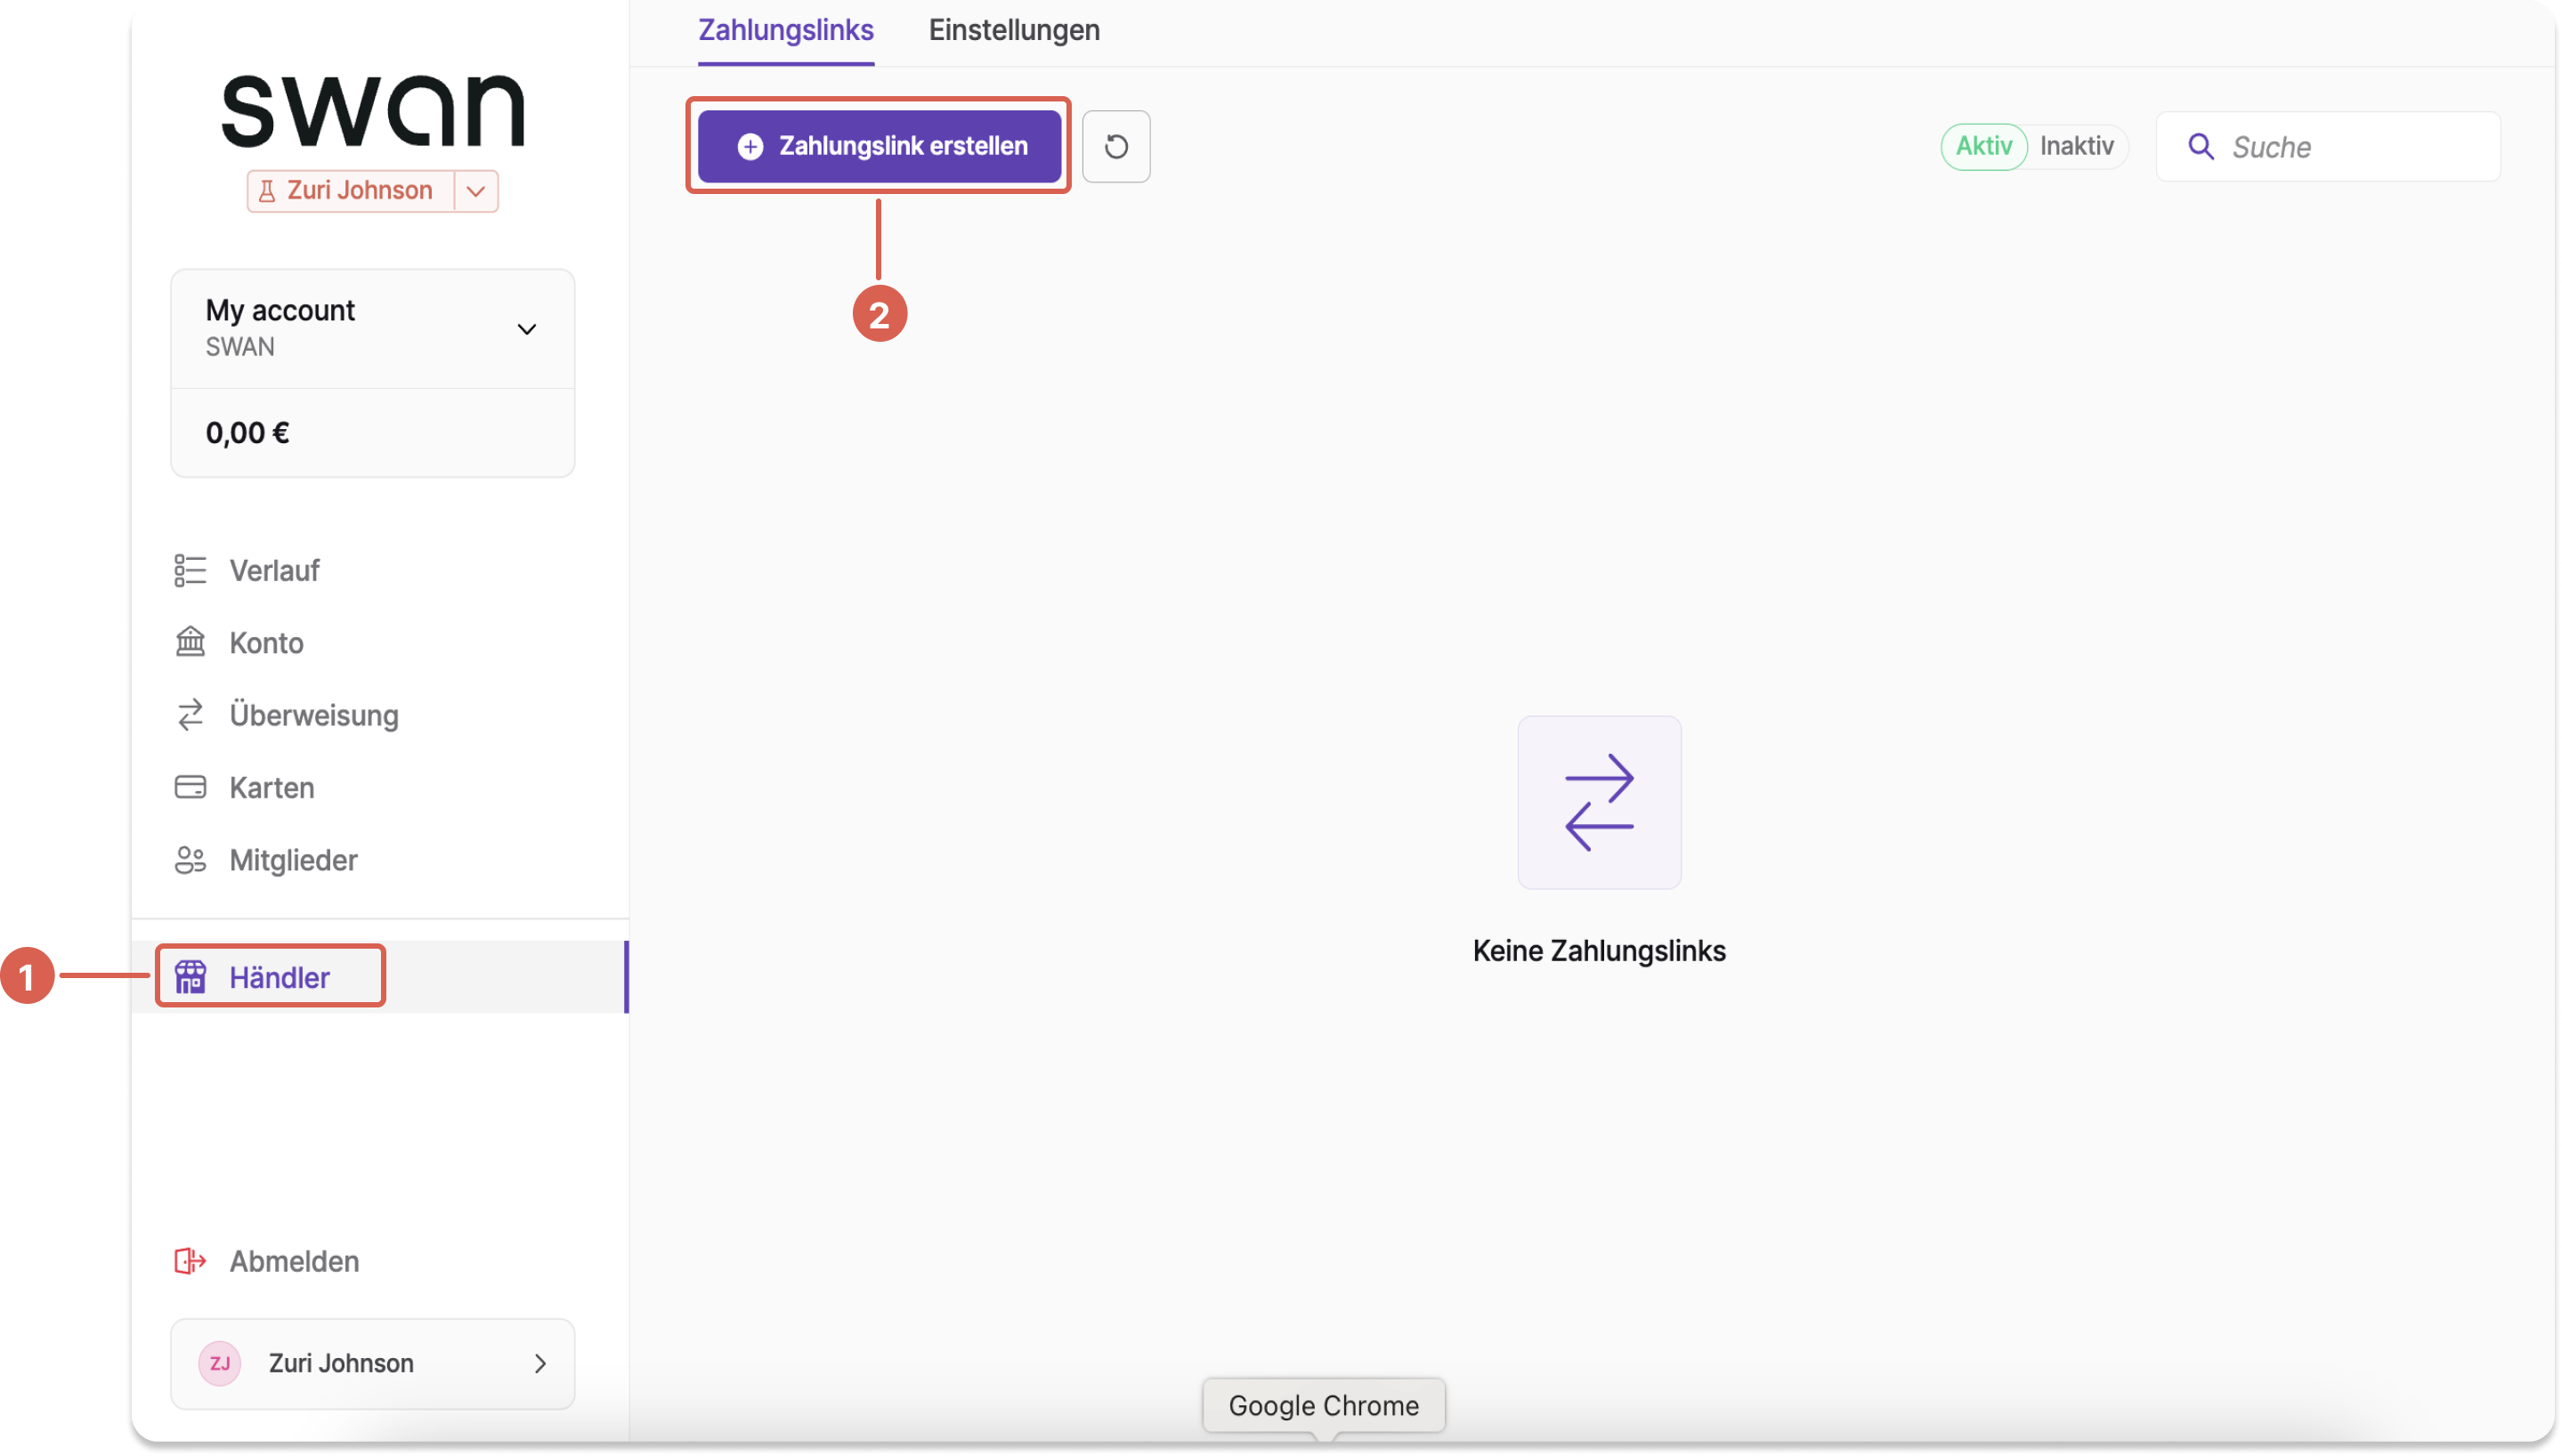Click the Keine Zahlungslinks message
The image size is (2562, 1456).
[1599, 951]
